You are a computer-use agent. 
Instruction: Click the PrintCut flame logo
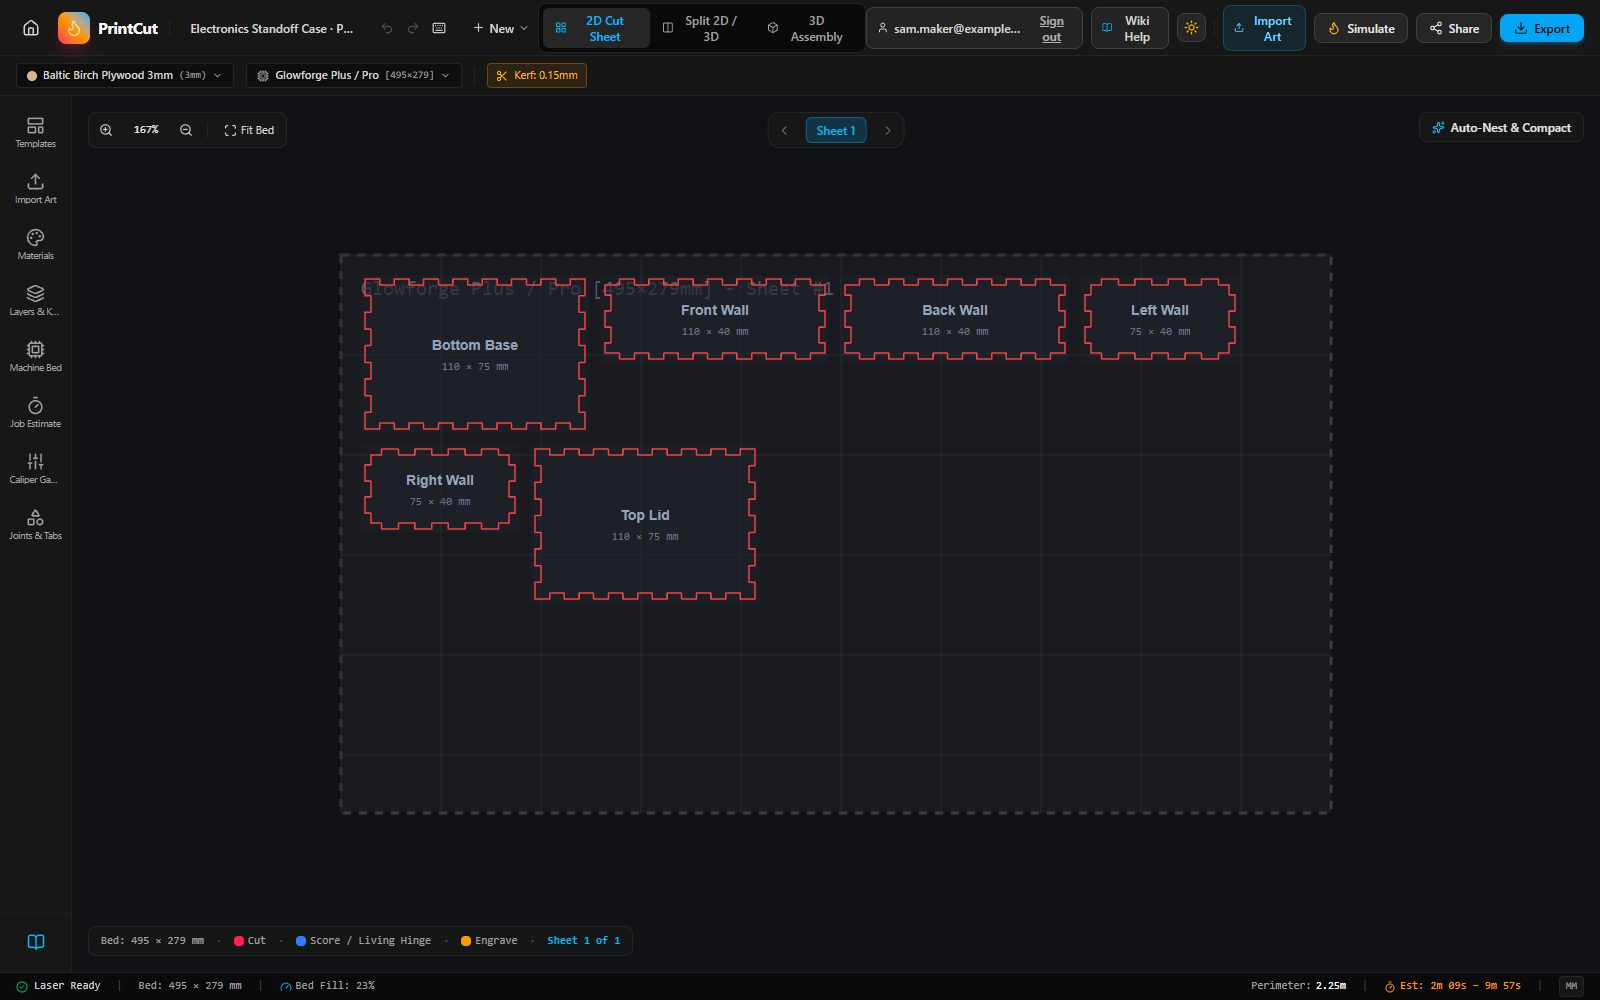pyautogui.click(x=74, y=28)
